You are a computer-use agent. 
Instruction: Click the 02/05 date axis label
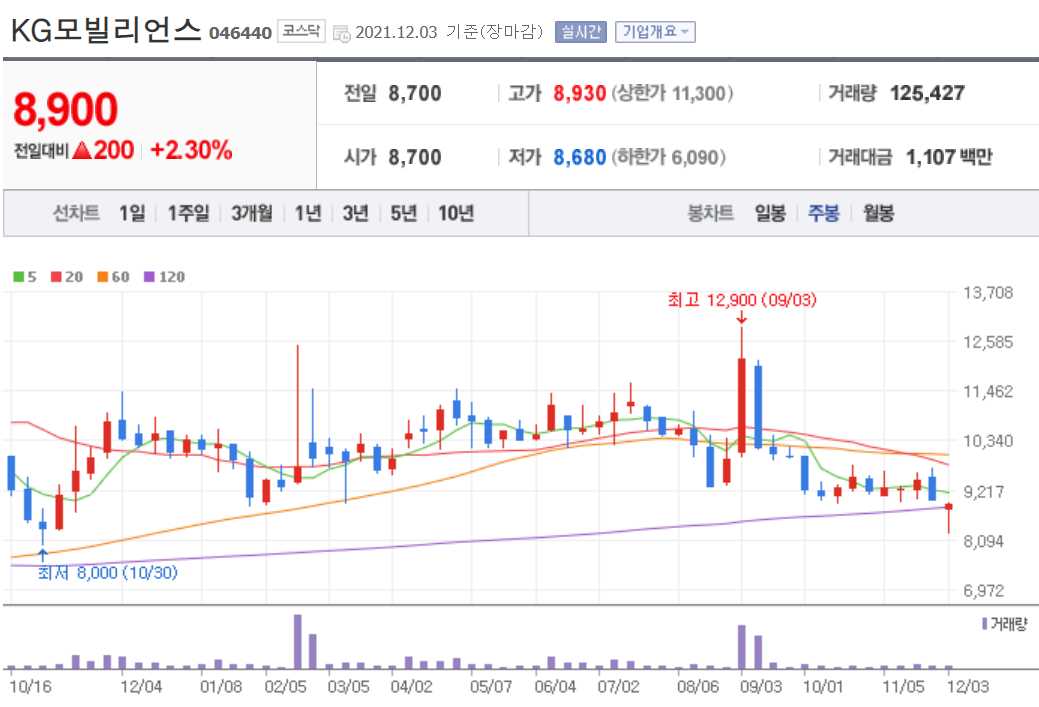pyautogui.click(x=285, y=686)
